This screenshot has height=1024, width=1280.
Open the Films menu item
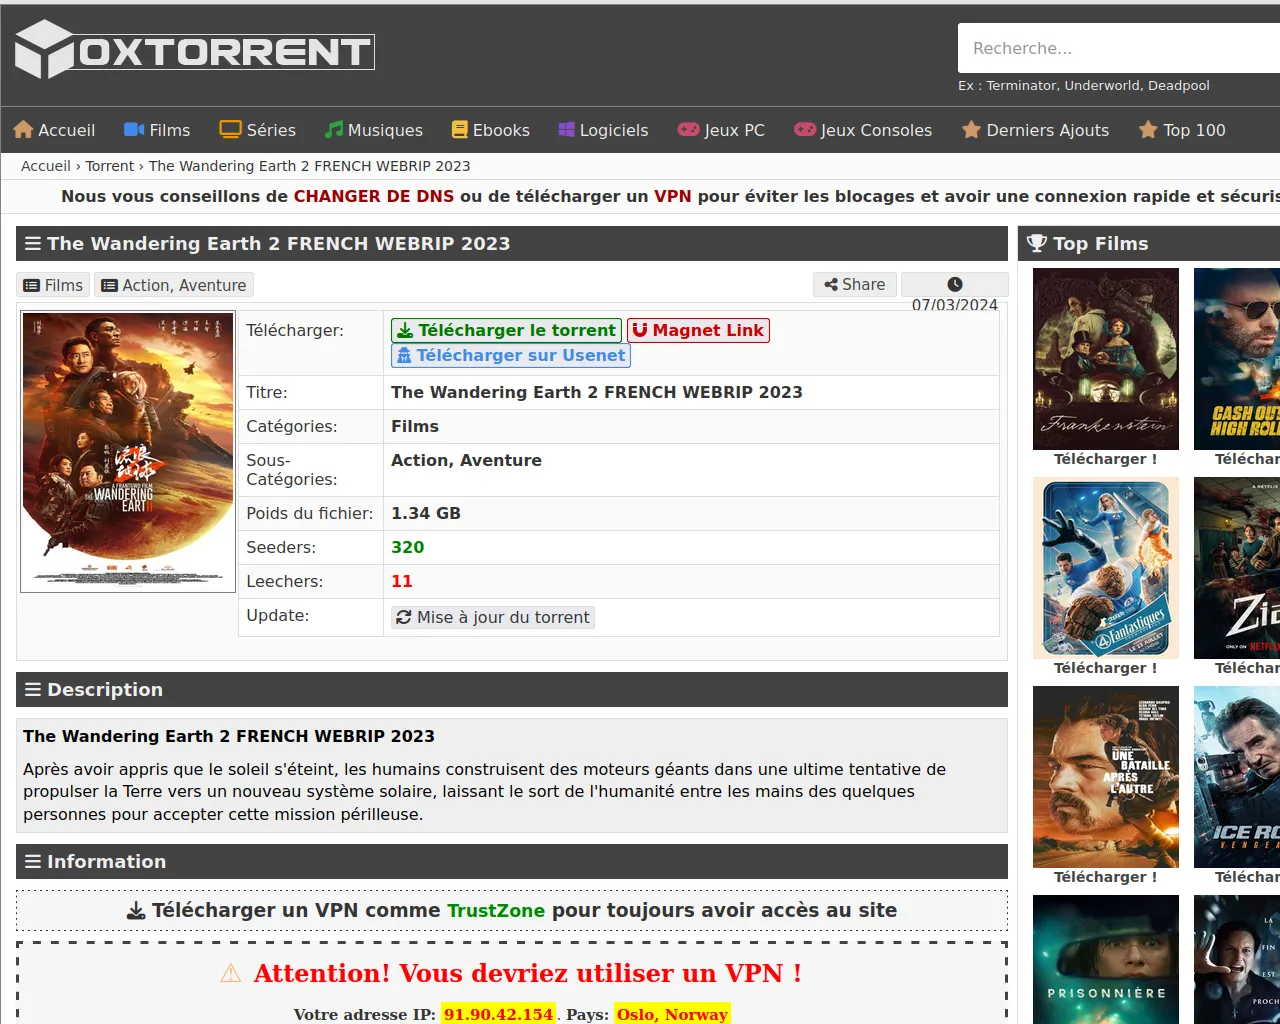[x=157, y=130]
